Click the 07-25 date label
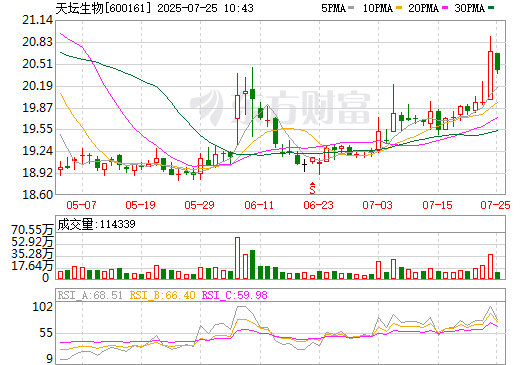The width and height of the screenshot is (520, 365). 495,205
